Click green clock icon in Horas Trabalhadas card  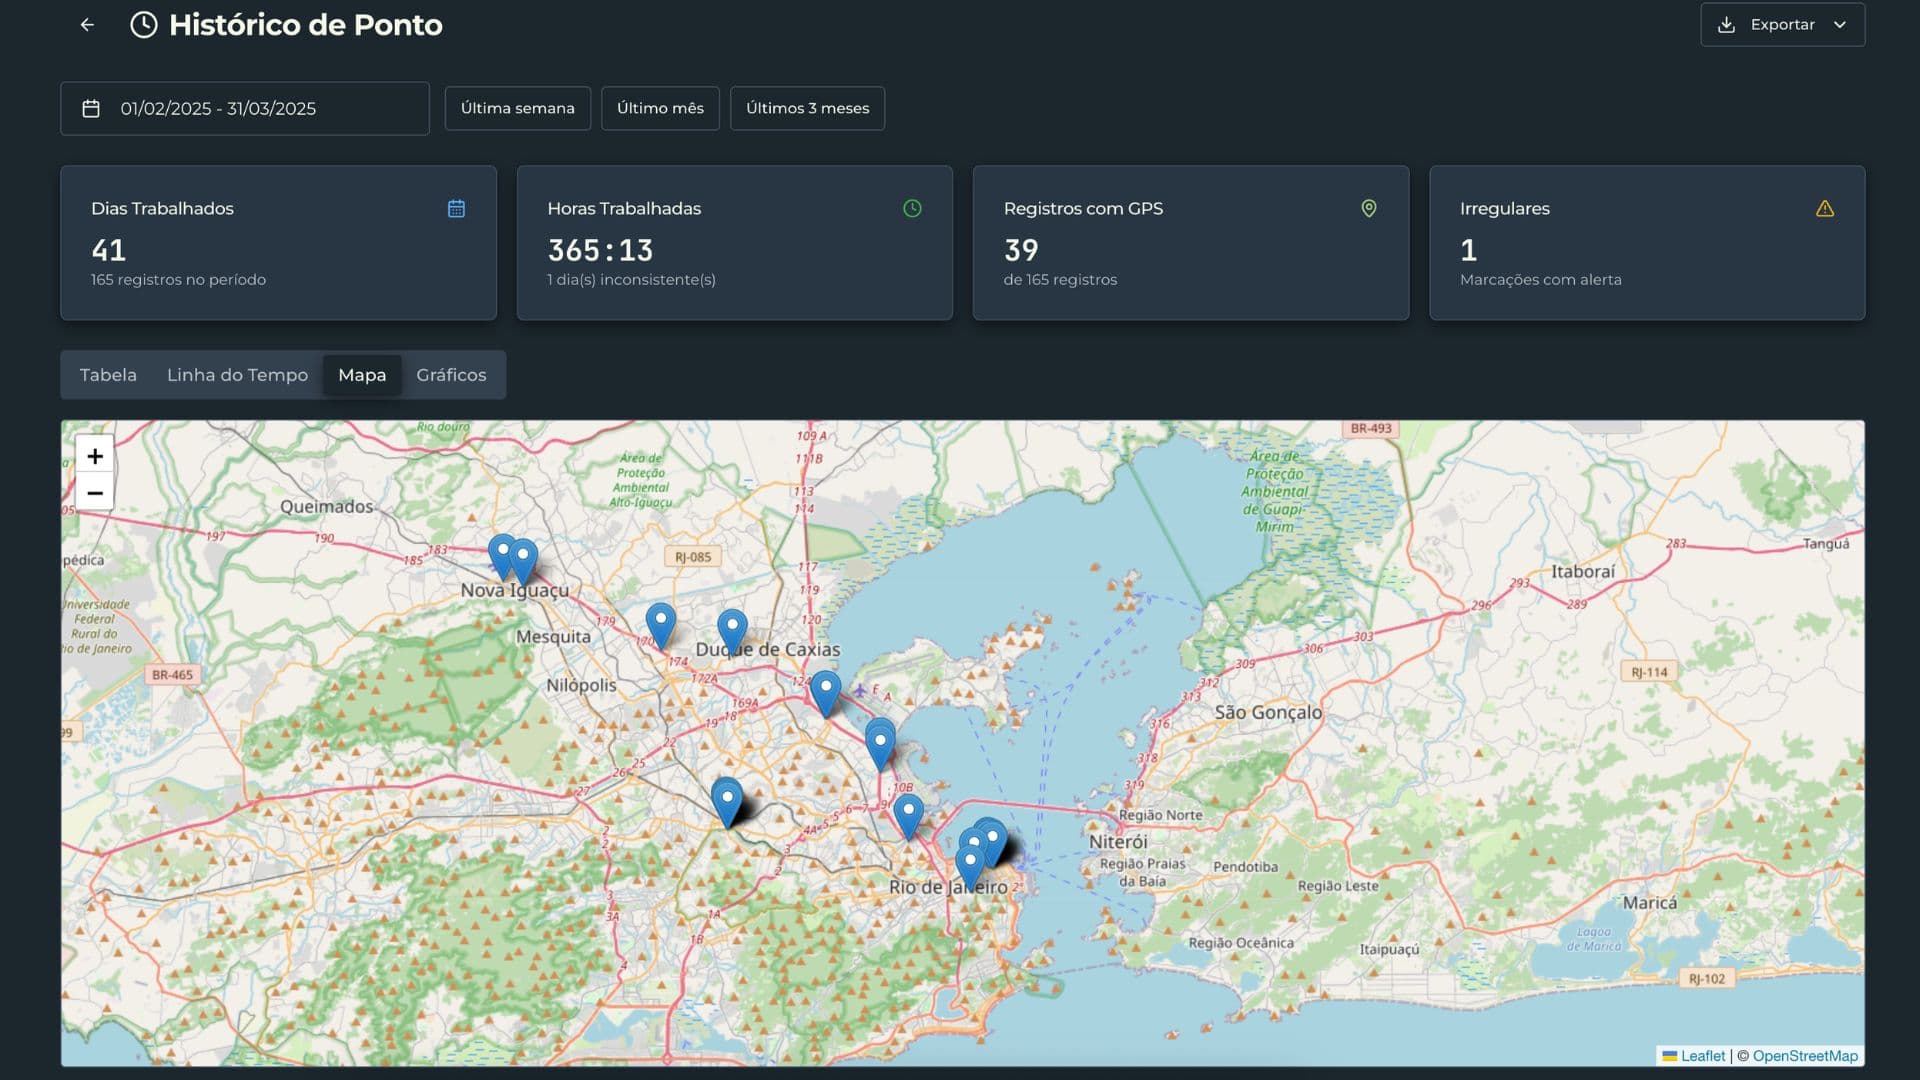pyautogui.click(x=912, y=209)
